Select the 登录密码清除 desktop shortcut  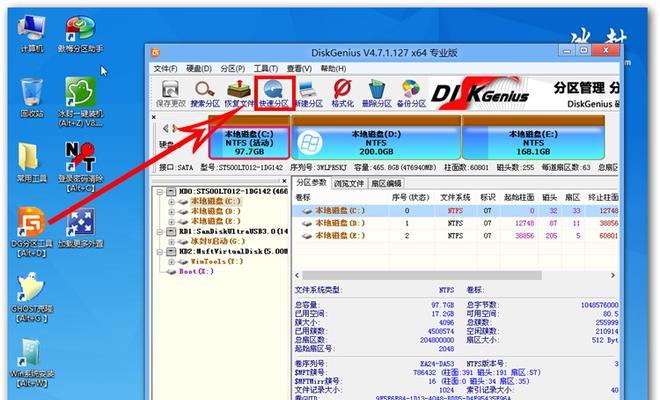[80, 167]
